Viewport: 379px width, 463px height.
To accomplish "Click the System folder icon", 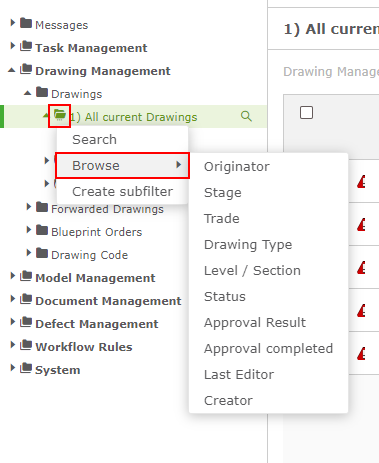I will 26,368.
